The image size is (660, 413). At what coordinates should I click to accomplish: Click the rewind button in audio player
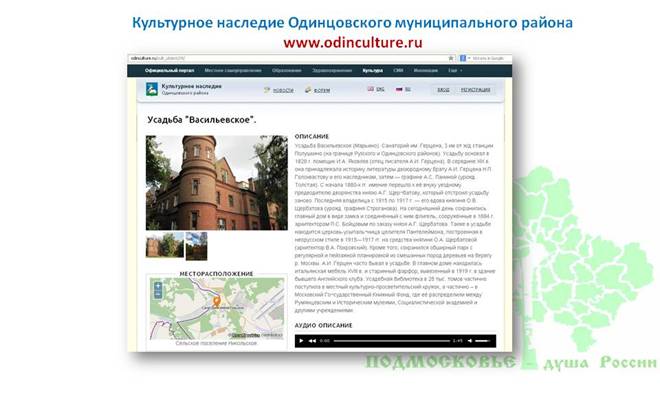[312, 341]
